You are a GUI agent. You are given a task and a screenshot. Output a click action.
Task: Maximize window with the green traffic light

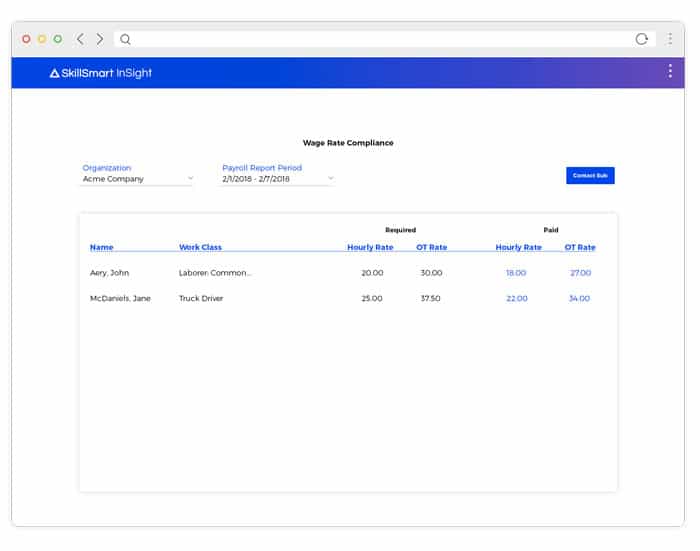click(58, 39)
